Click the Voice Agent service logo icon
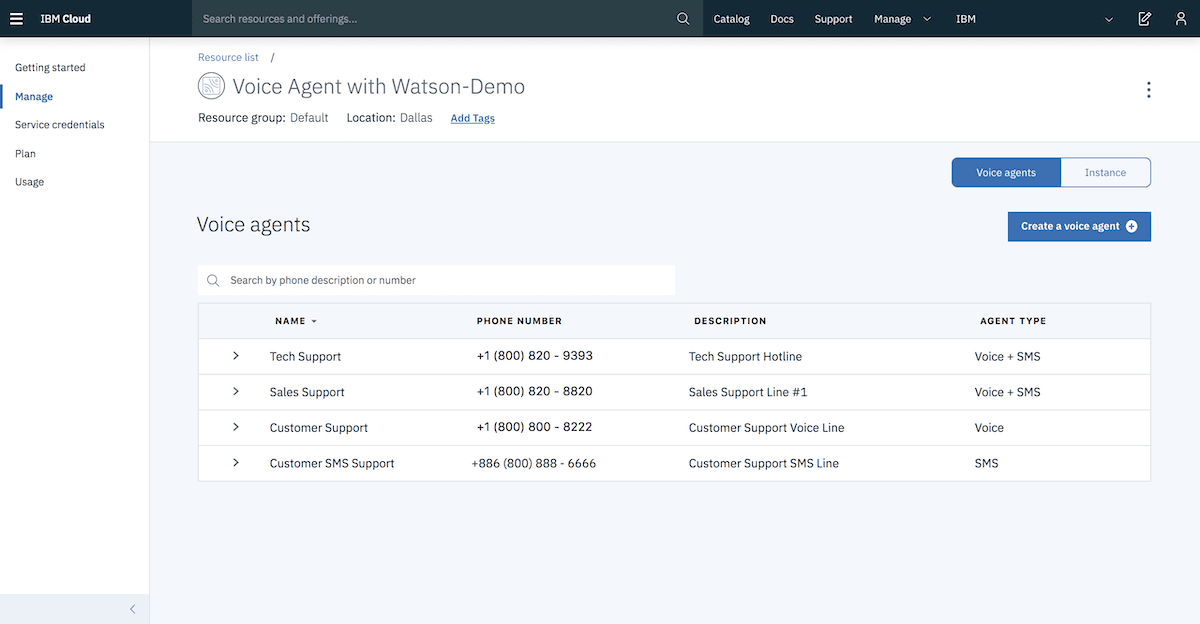Screen dimensions: 1200x624 click(x=211, y=87)
